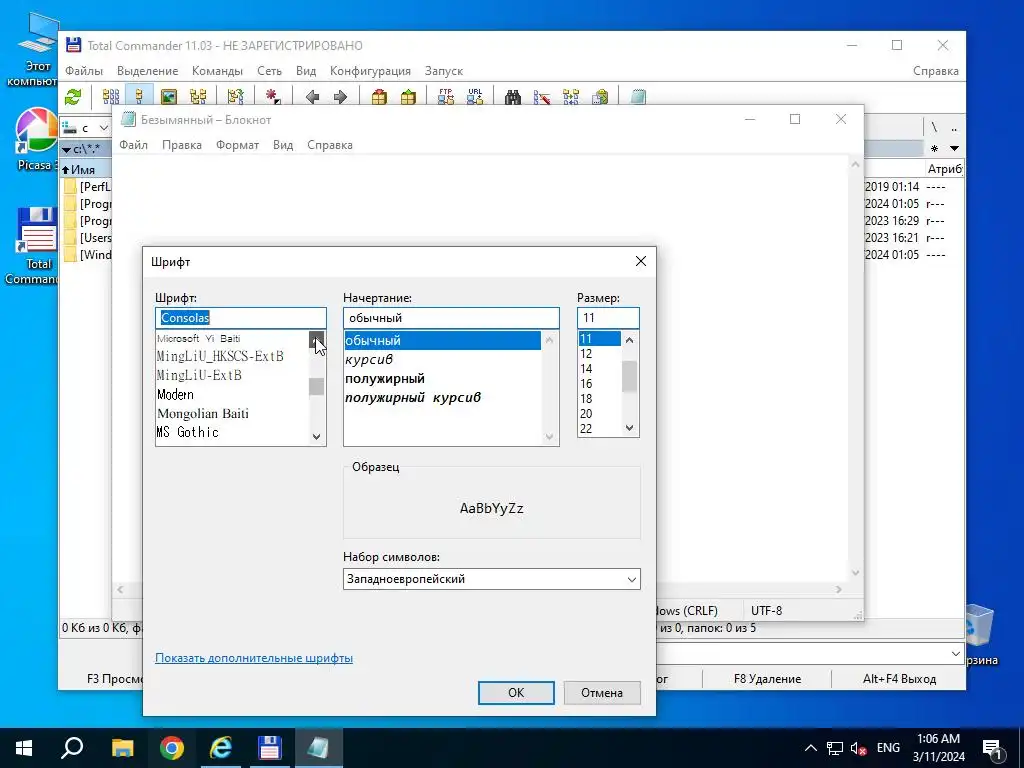
Task: Open the directory history arrow next to asterisk
Action: click(x=954, y=149)
